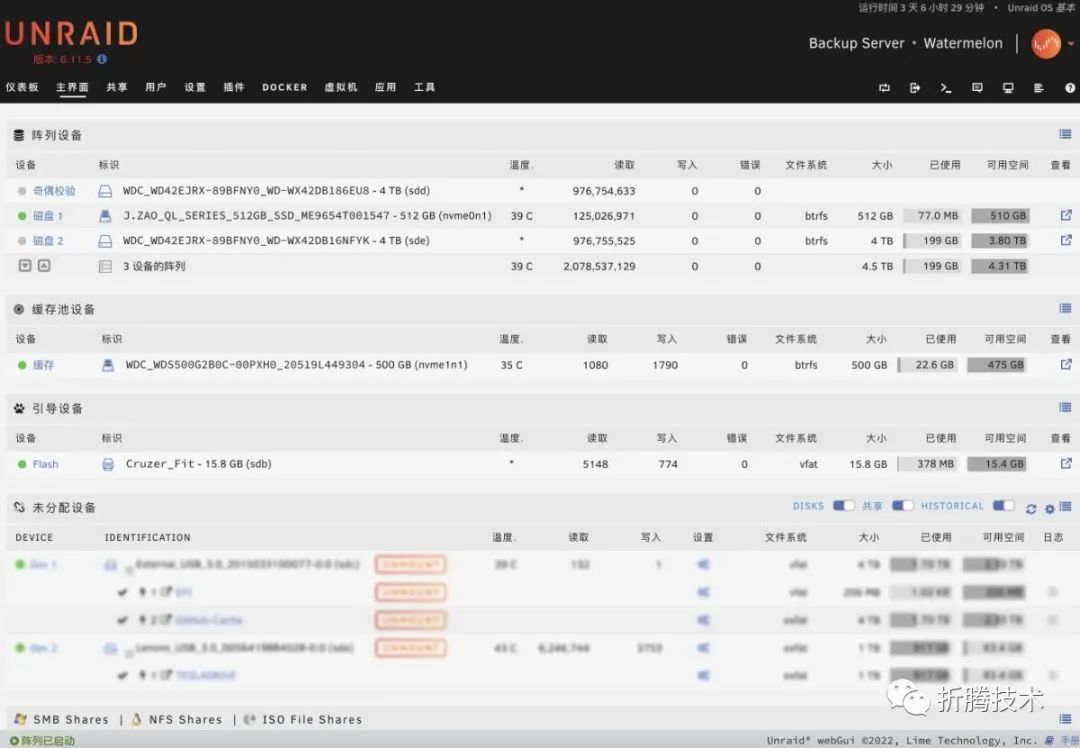Toggle the 引导设备 section list view icon

pos(1066,408)
